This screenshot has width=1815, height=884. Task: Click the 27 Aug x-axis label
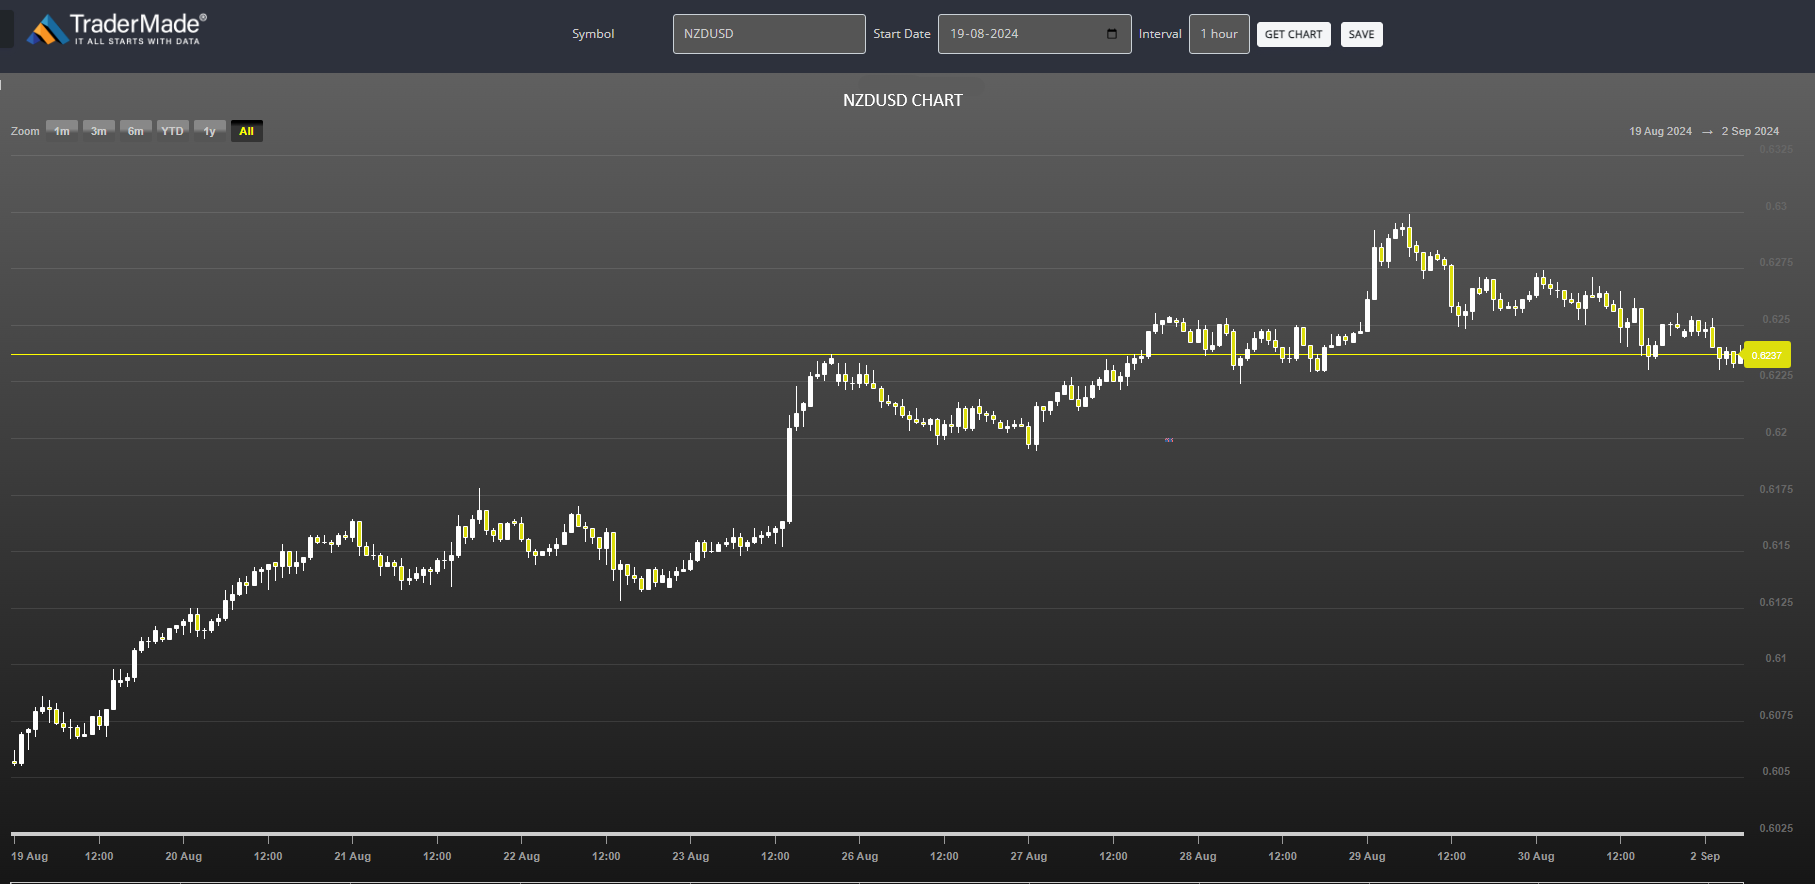[1029, 856]
